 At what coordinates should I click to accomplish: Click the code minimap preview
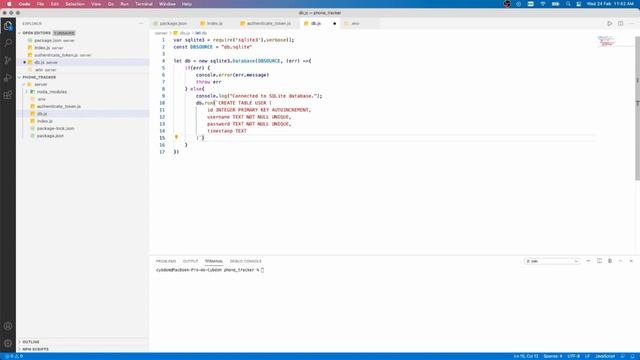click(x=606, y=41)
